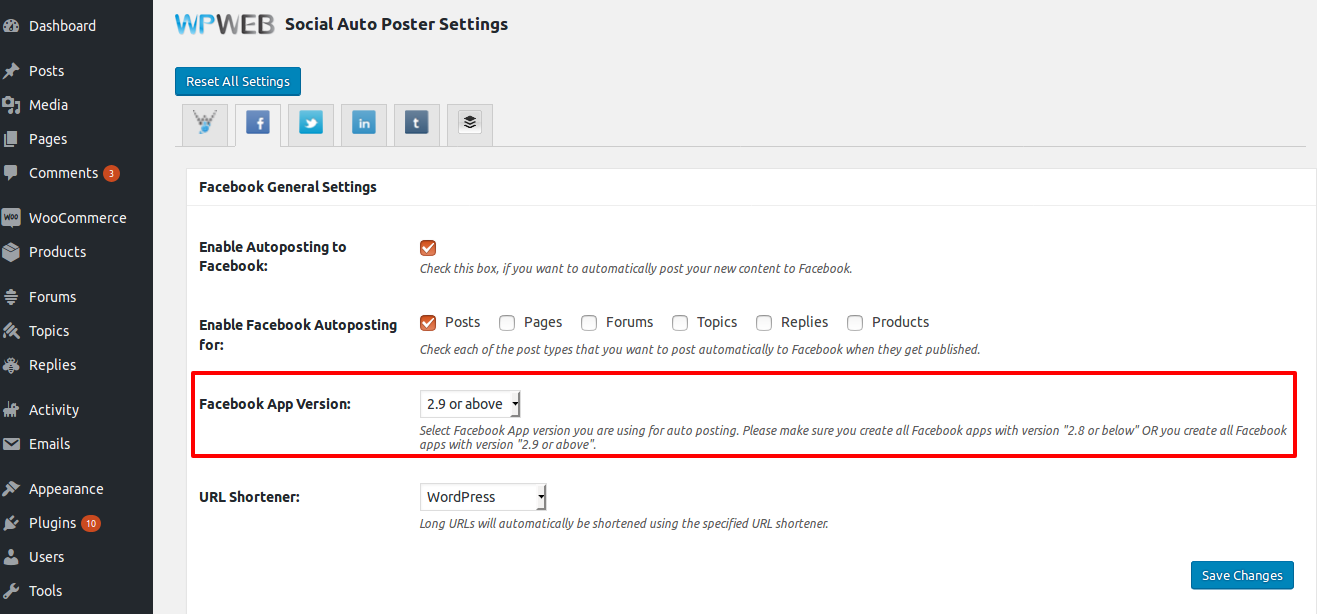
Task: Open the Facebook App Version dropdown
Action: [x=470, y=404]
